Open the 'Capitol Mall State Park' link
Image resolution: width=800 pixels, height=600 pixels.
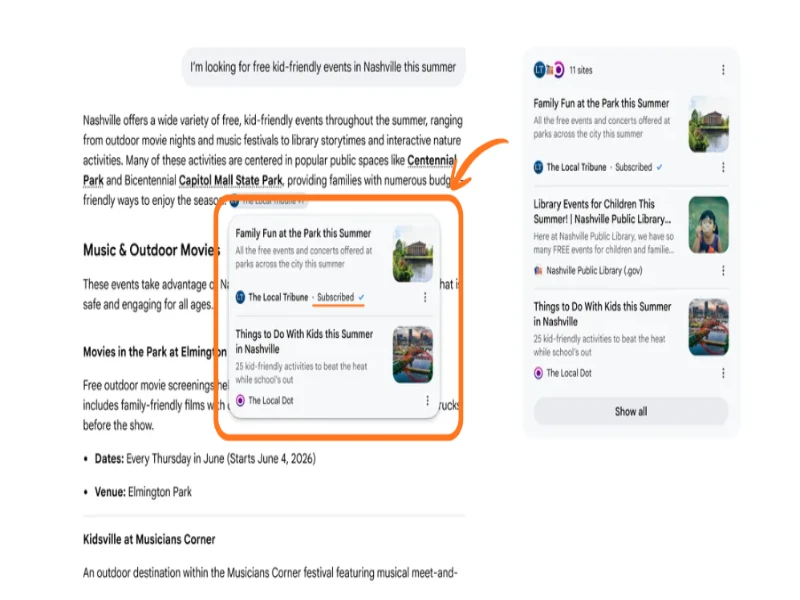pos(231,180)
